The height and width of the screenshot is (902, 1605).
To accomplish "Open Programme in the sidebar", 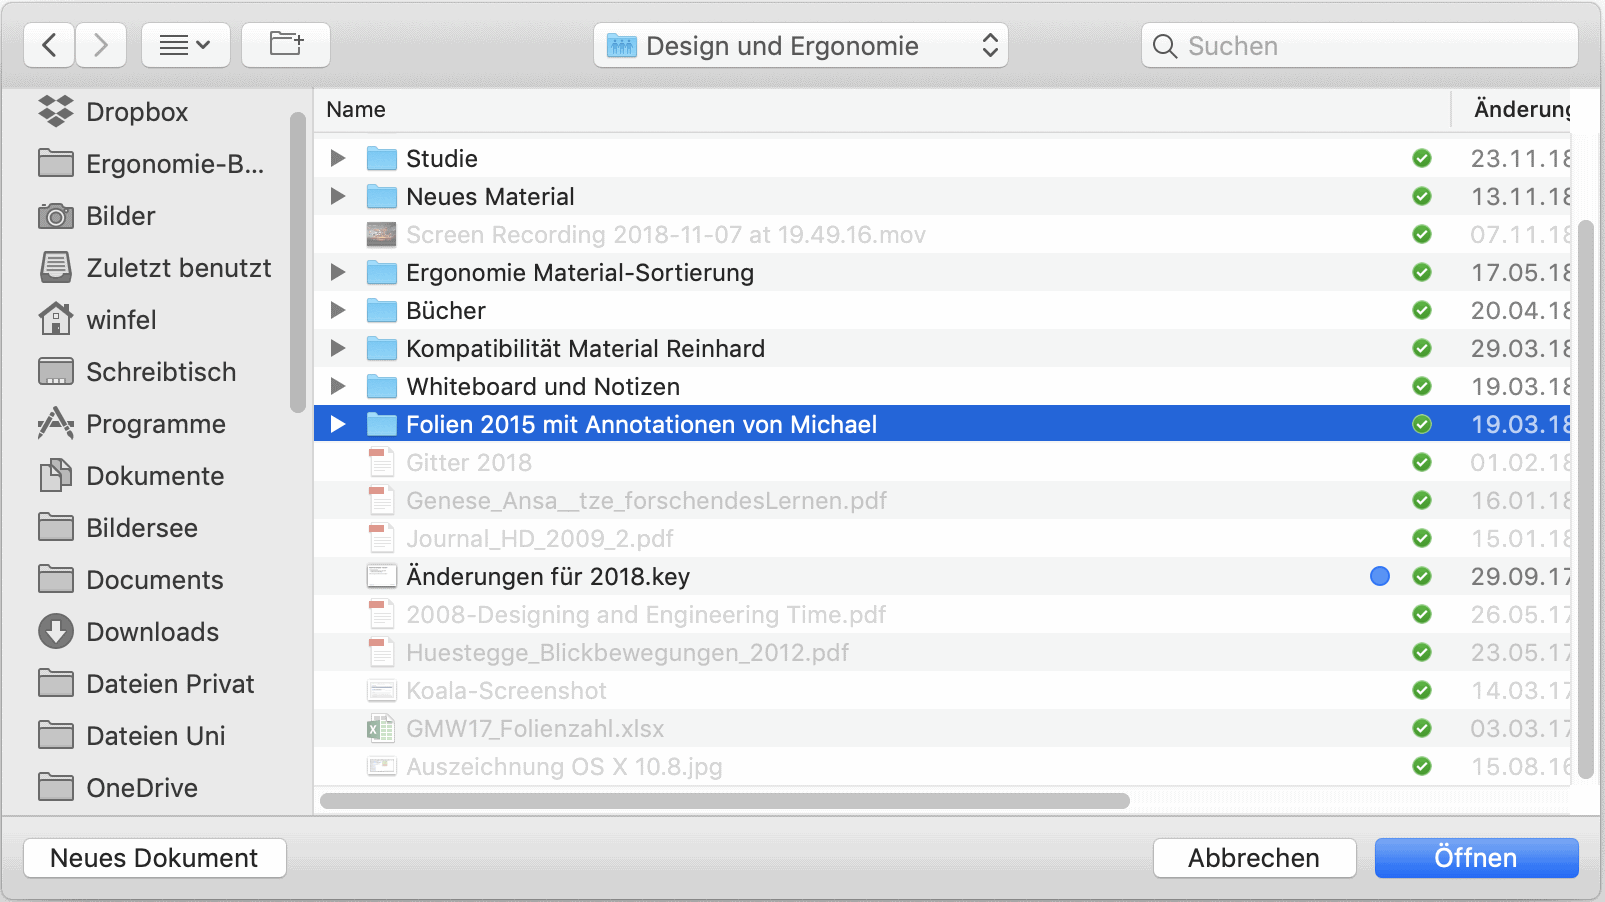I will pos(155,424).
